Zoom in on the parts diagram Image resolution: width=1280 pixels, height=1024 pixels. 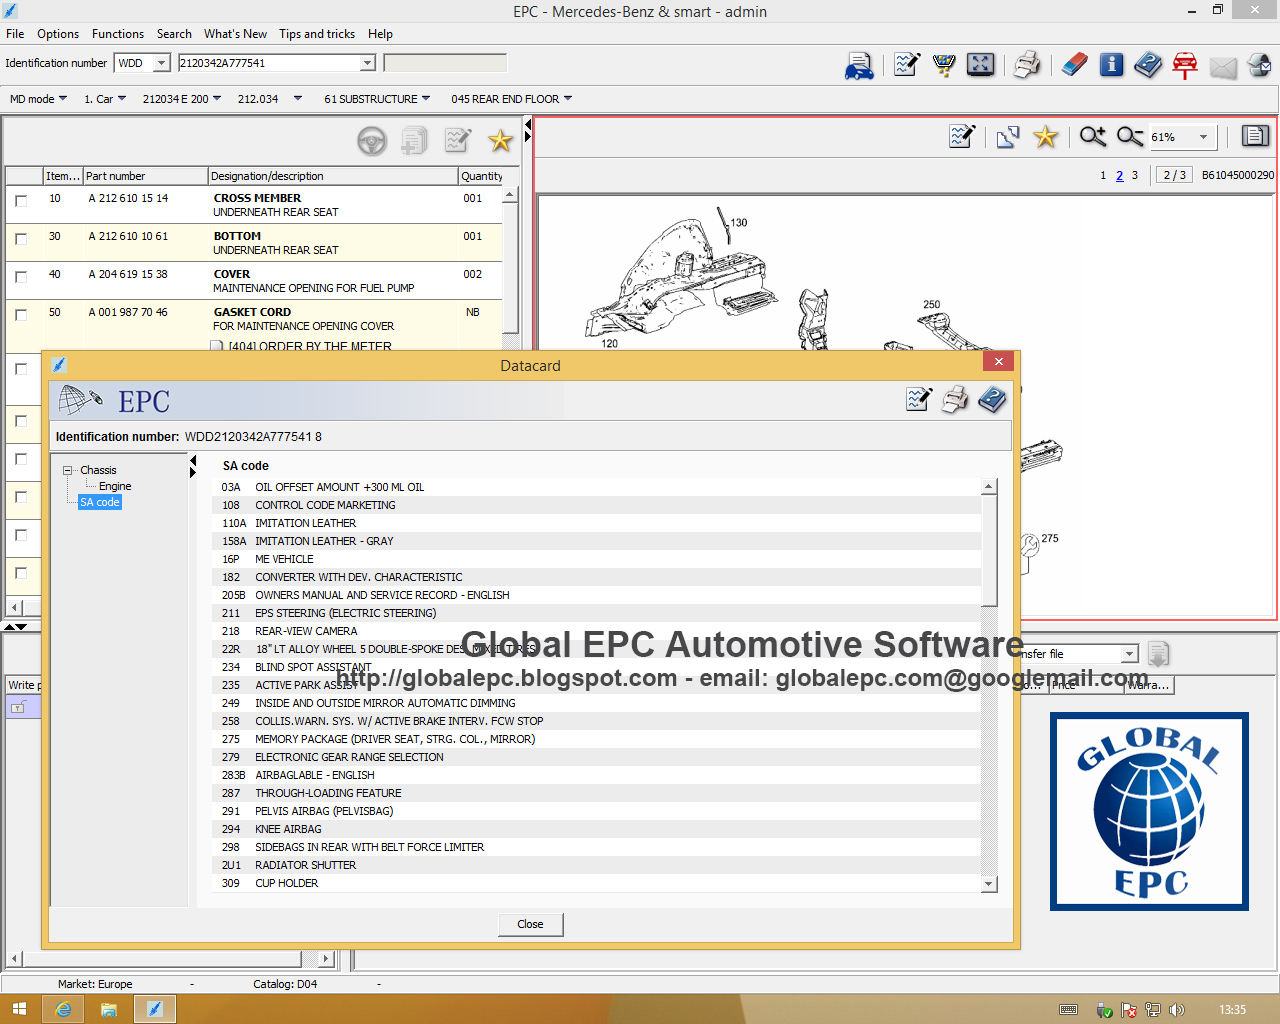click(1092, 136)
